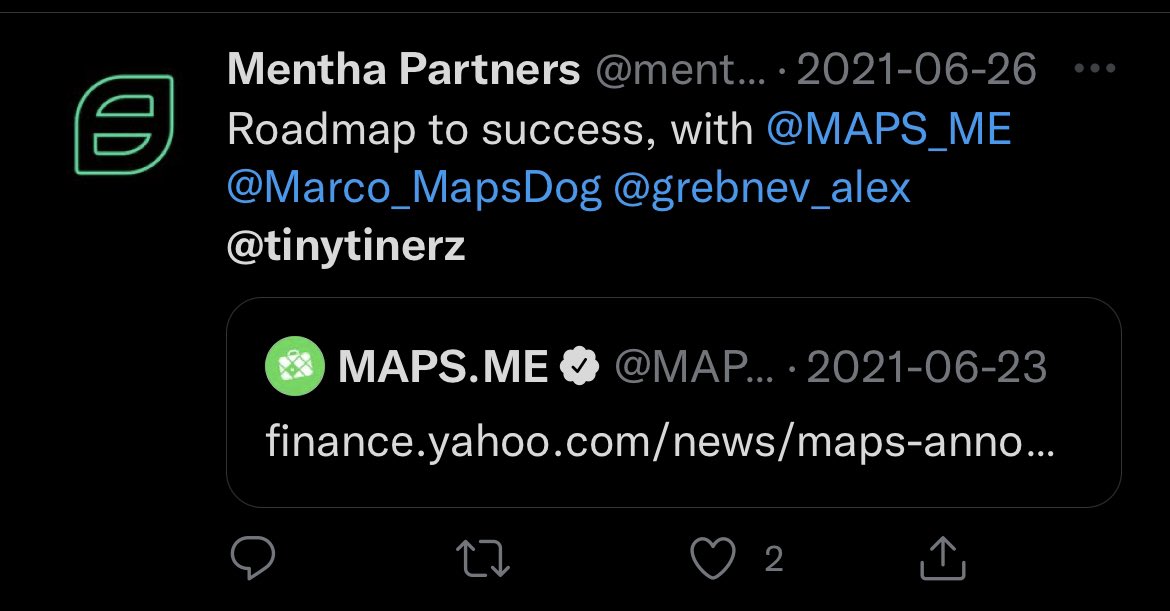Tap the share upload icon
This screenshot has width=1170, height=611.
[942, 560]
